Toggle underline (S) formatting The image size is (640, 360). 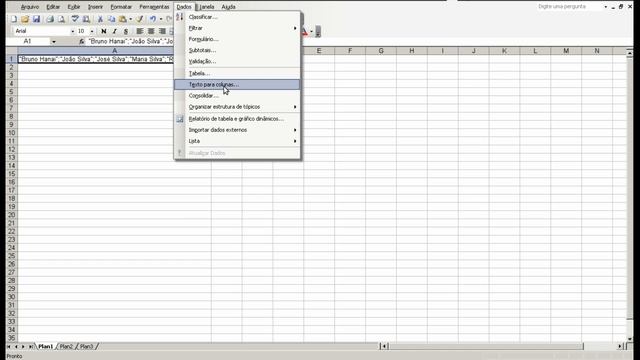point(126,31)
